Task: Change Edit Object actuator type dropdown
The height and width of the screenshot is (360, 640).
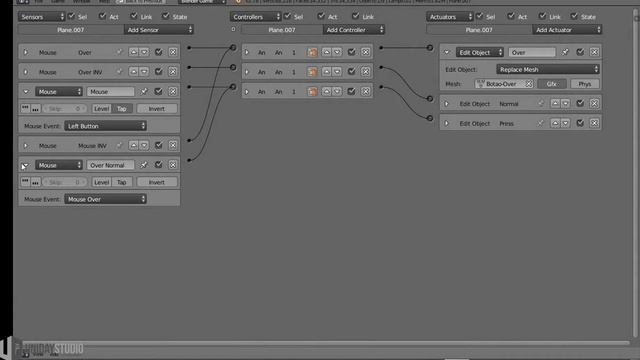Action: pos(480,52)
